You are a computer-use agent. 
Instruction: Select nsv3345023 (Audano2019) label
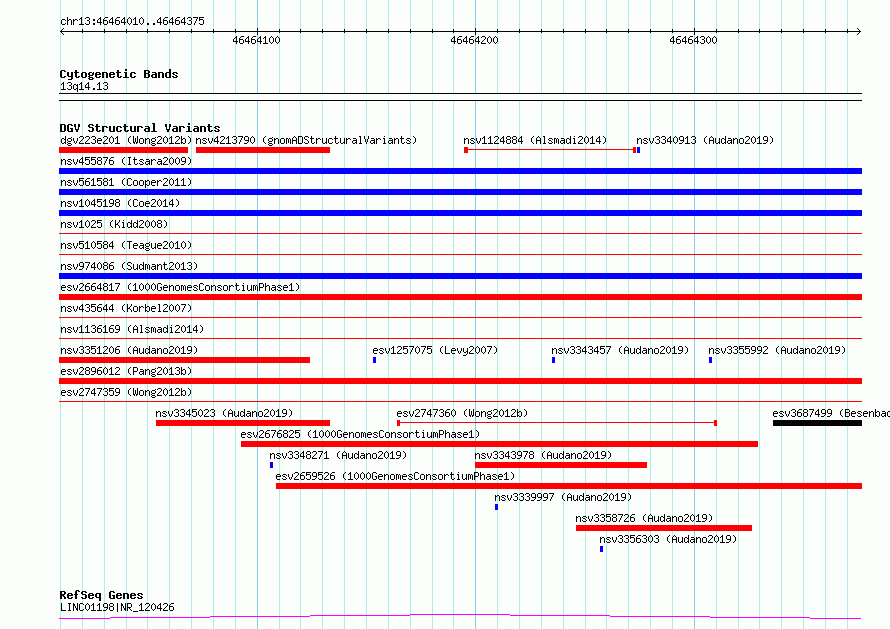(224, 413)
